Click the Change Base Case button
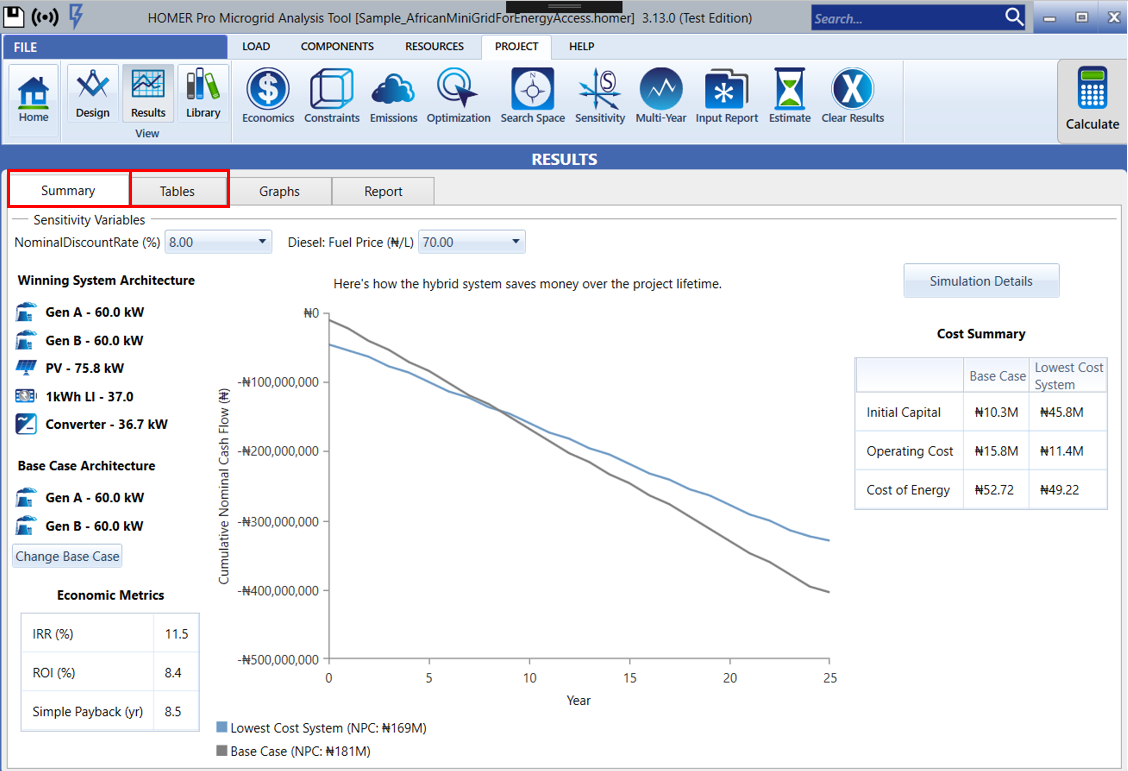 tap(68, 556)
